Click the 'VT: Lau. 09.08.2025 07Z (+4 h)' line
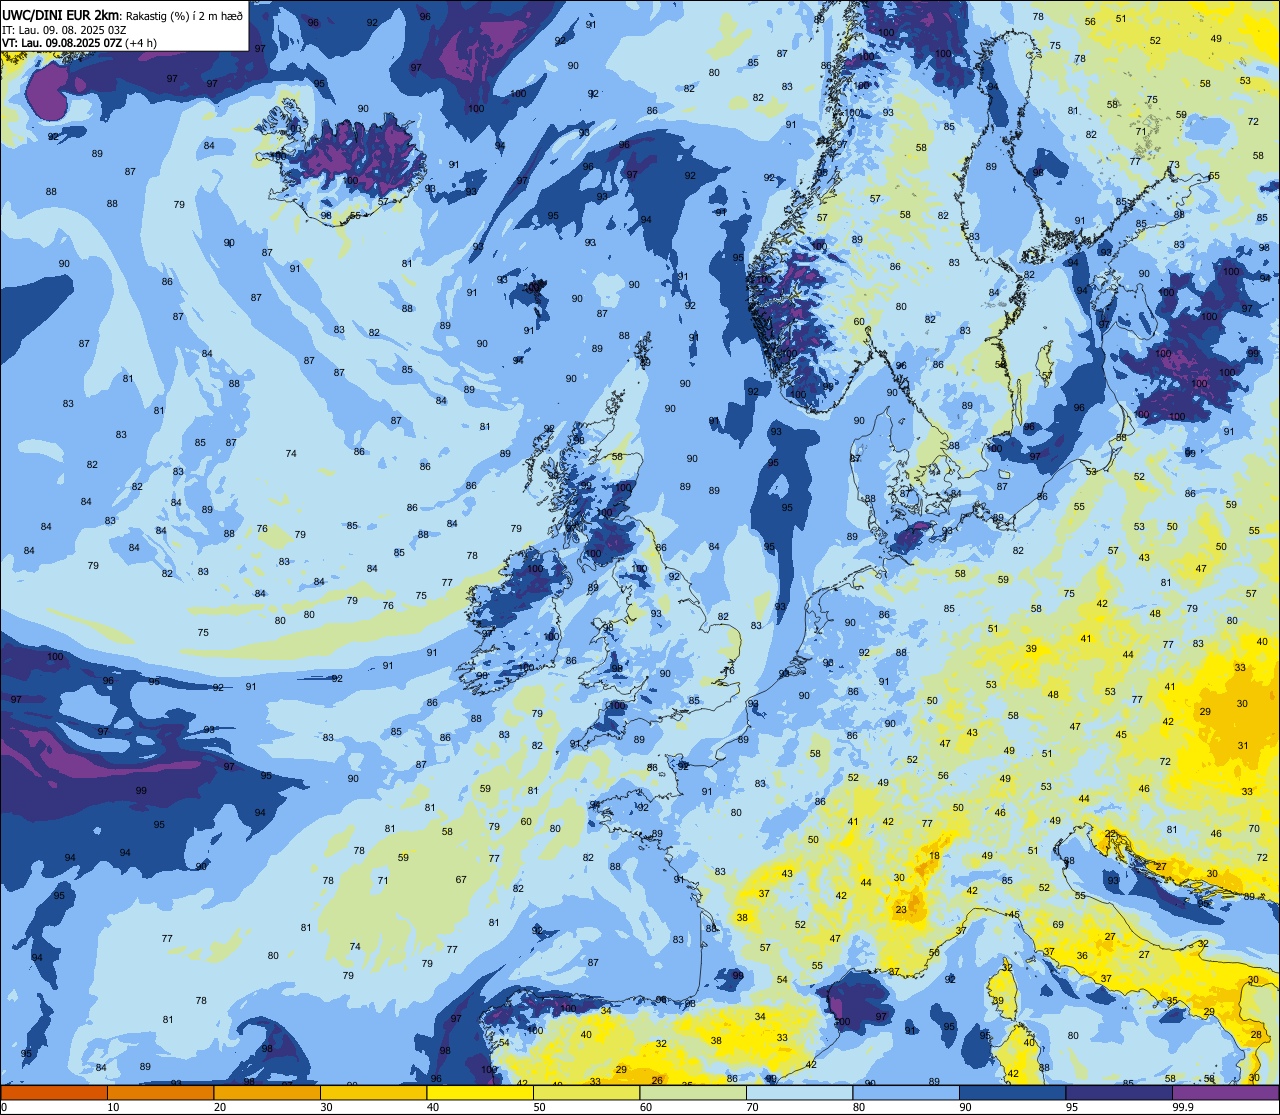 coord(81,42)
